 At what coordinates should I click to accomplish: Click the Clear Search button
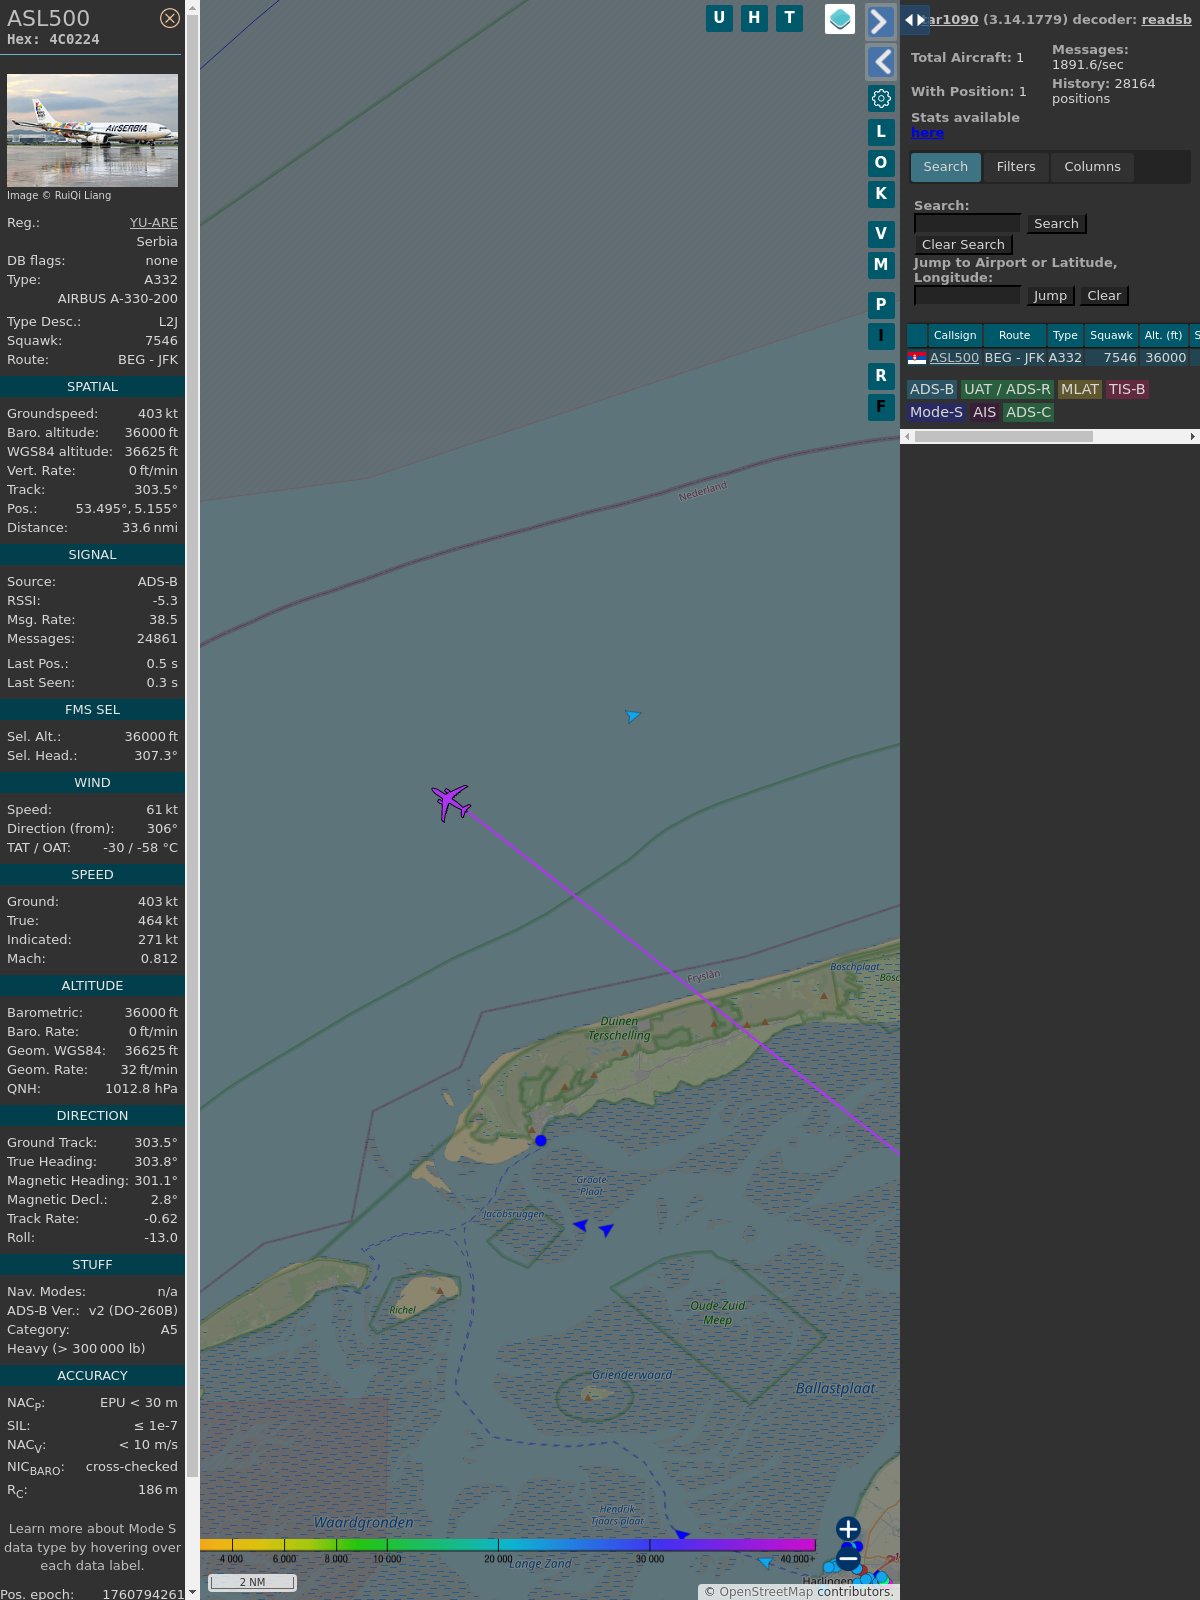[963, 245]
